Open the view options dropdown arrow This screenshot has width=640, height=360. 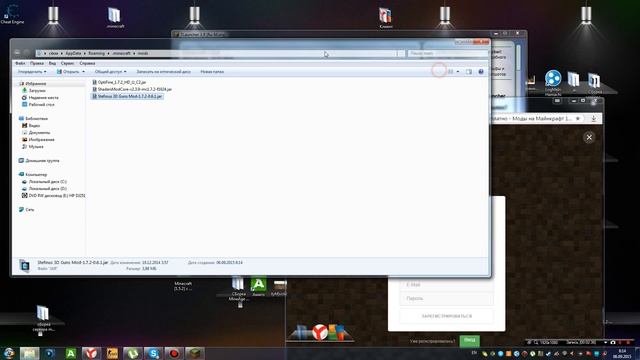[x=458, y=72]
